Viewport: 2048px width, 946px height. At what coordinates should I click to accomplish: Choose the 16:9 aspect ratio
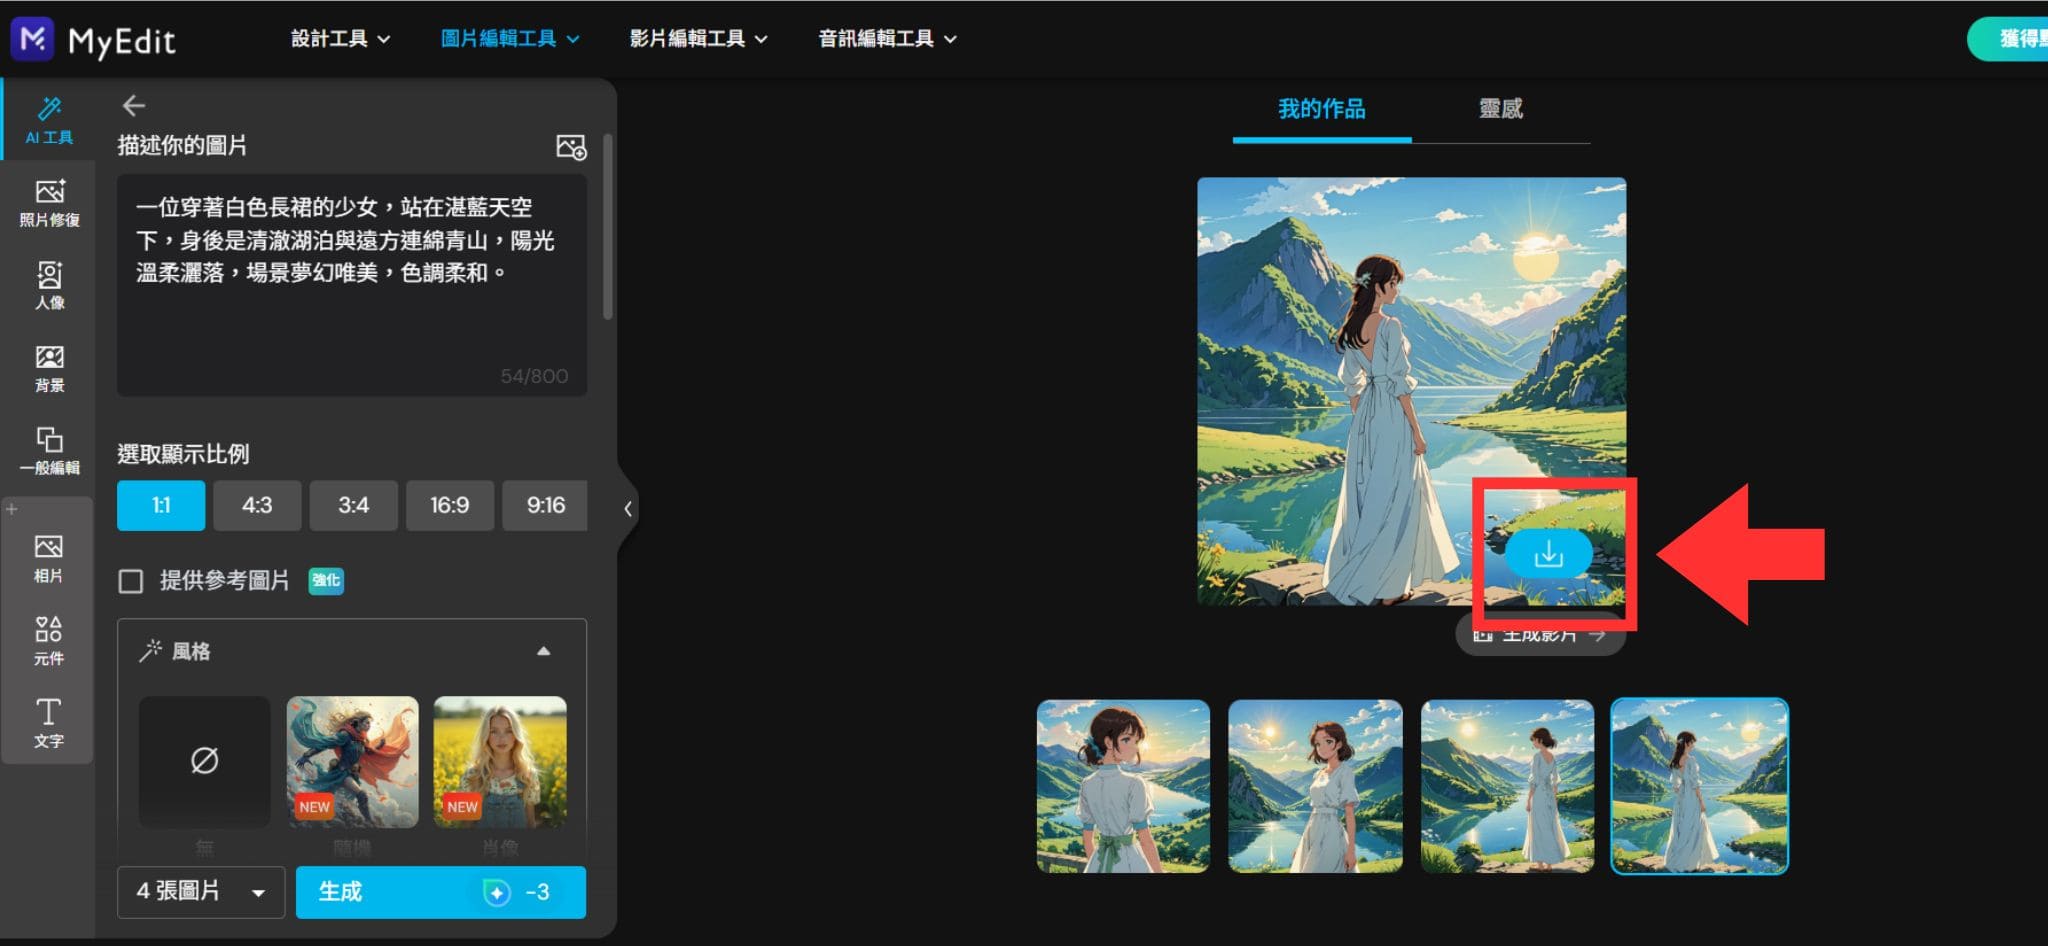449,506
